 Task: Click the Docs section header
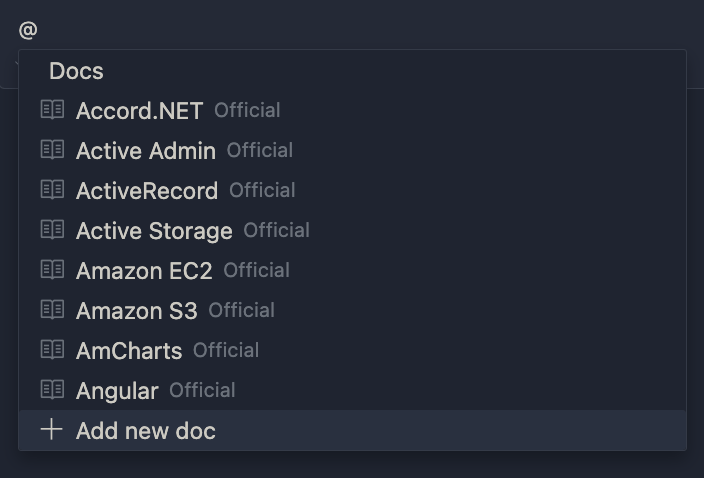(76, 71)
